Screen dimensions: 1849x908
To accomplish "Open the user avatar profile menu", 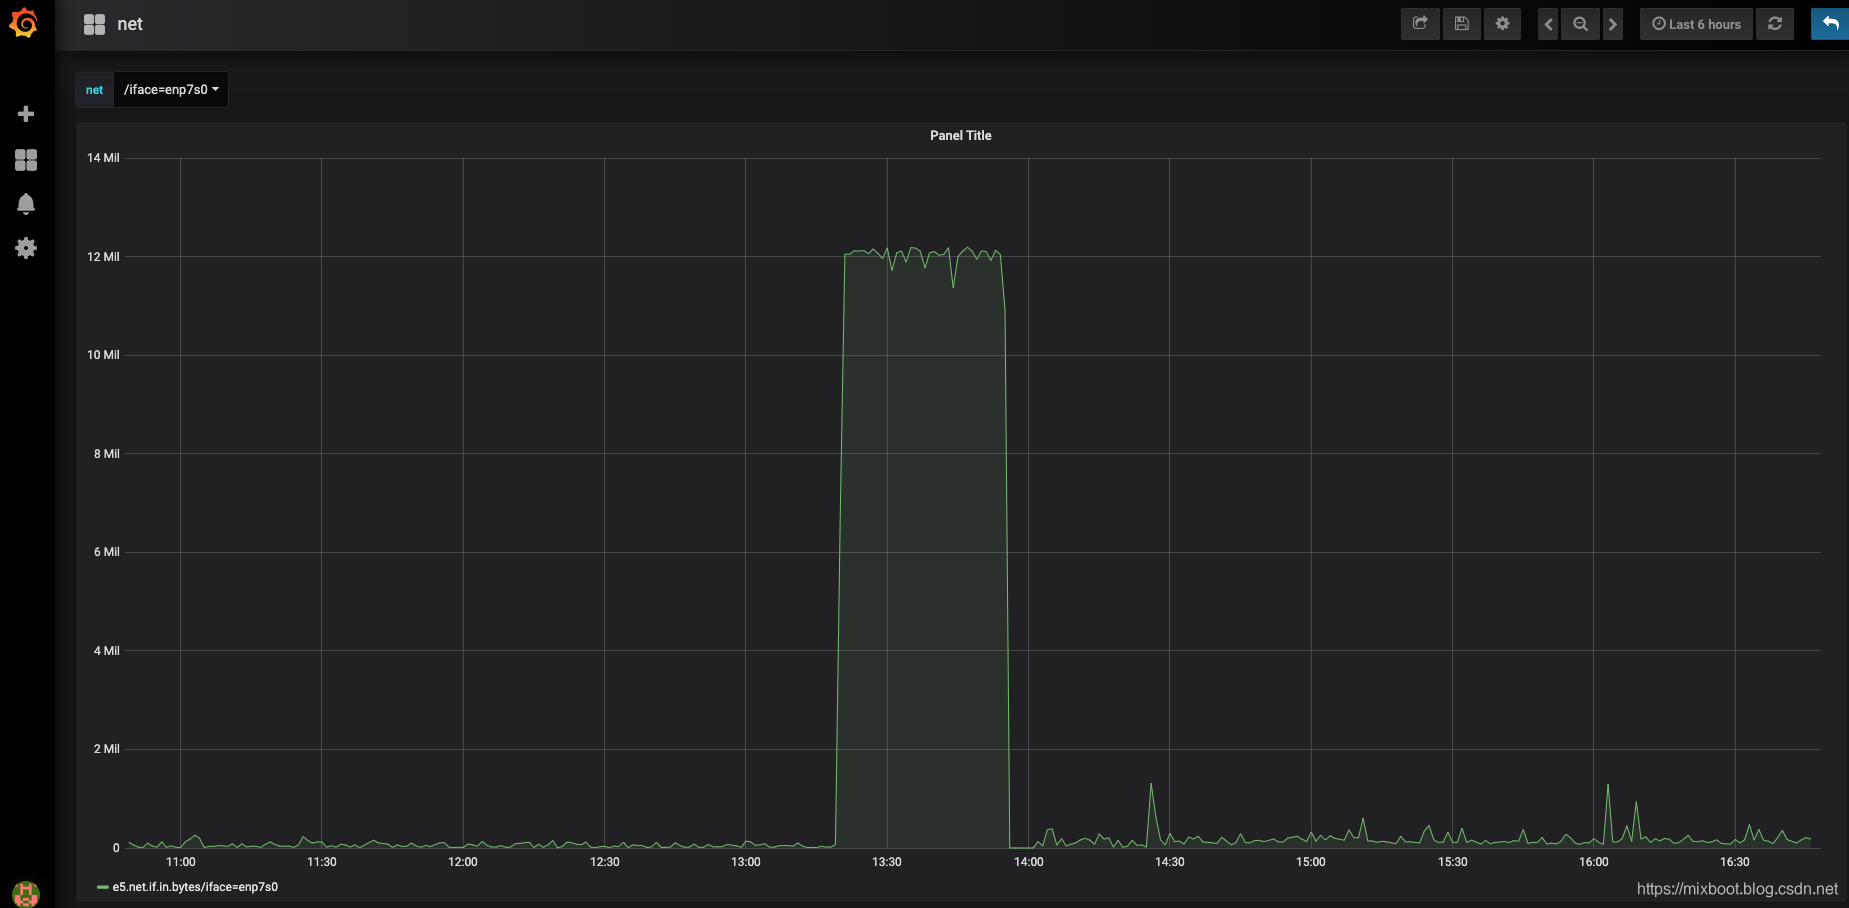I will tap(26, 893).
